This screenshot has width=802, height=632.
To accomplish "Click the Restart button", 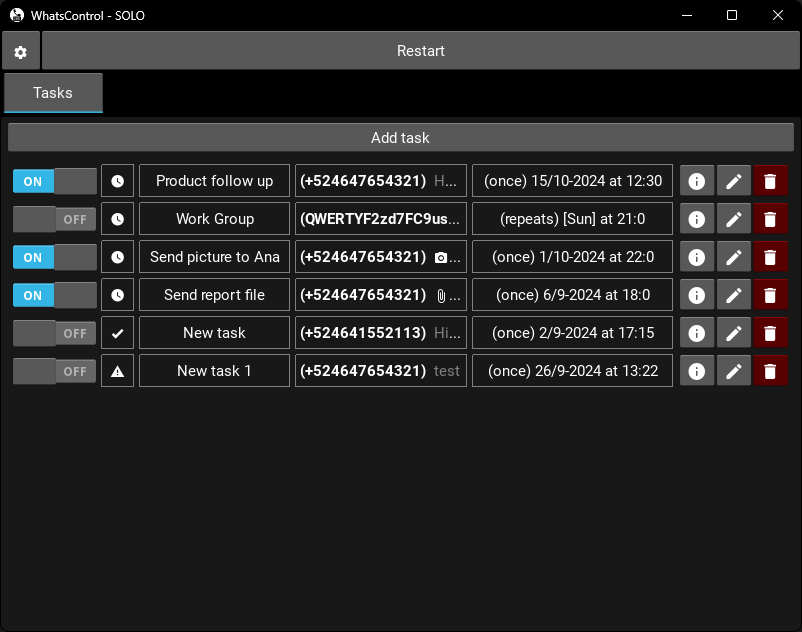I will point(420,51).
